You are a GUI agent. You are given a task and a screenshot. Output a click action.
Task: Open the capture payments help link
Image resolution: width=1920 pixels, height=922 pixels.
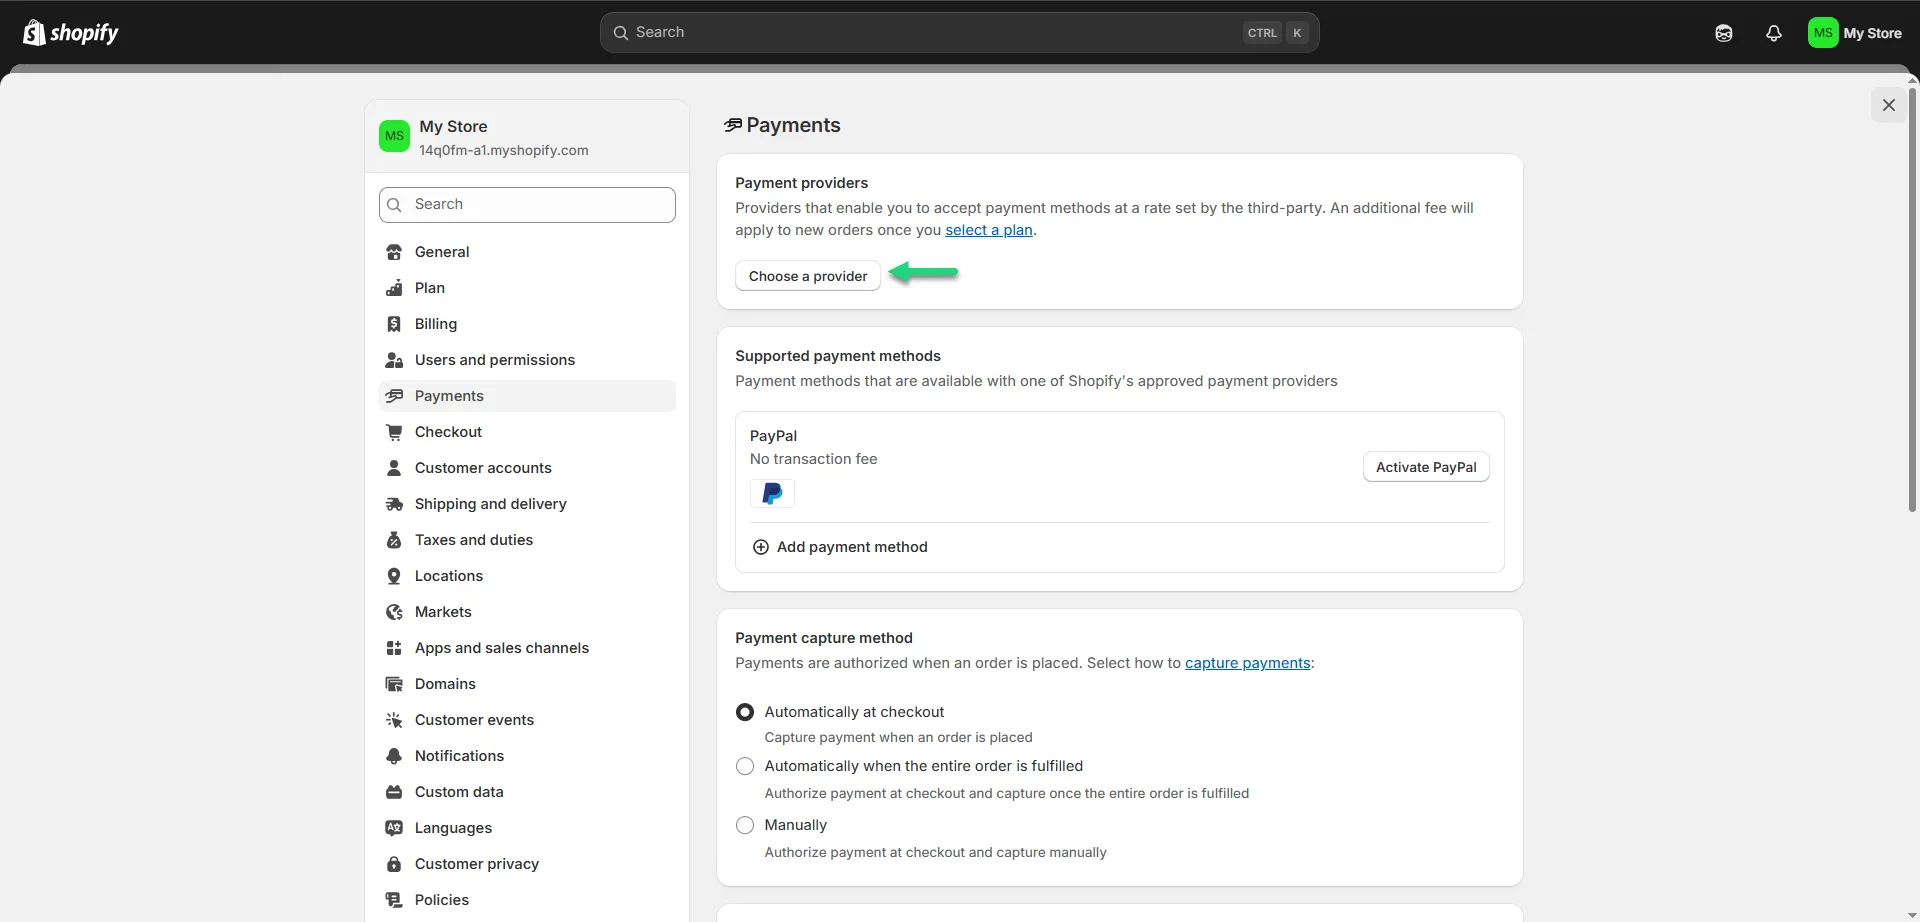tap(1247, 663)
